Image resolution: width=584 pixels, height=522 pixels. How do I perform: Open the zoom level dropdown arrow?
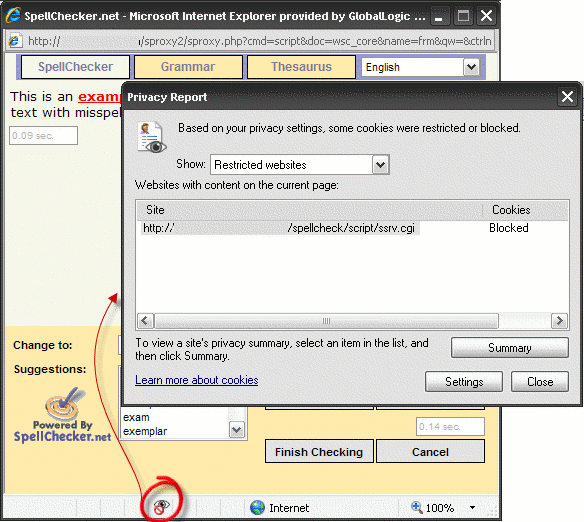point(472,507)
